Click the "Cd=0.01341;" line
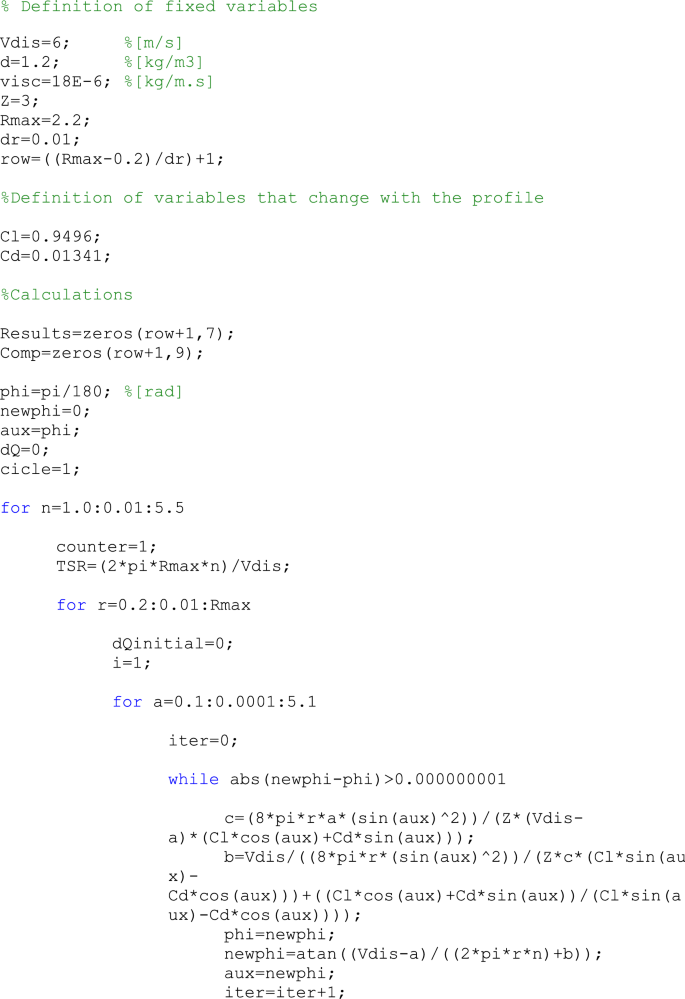 tap(54, 255)
